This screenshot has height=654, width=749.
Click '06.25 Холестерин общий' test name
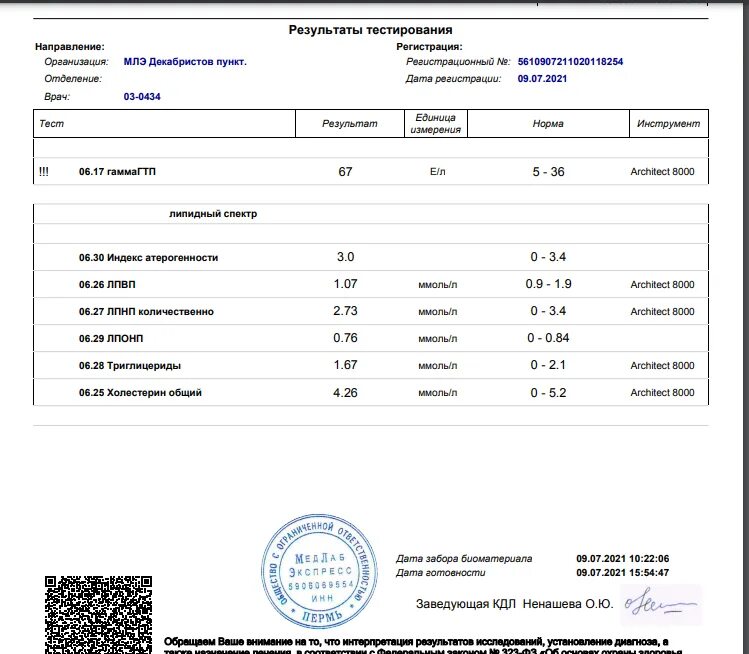pyautogui.click(x=140, y=393)
